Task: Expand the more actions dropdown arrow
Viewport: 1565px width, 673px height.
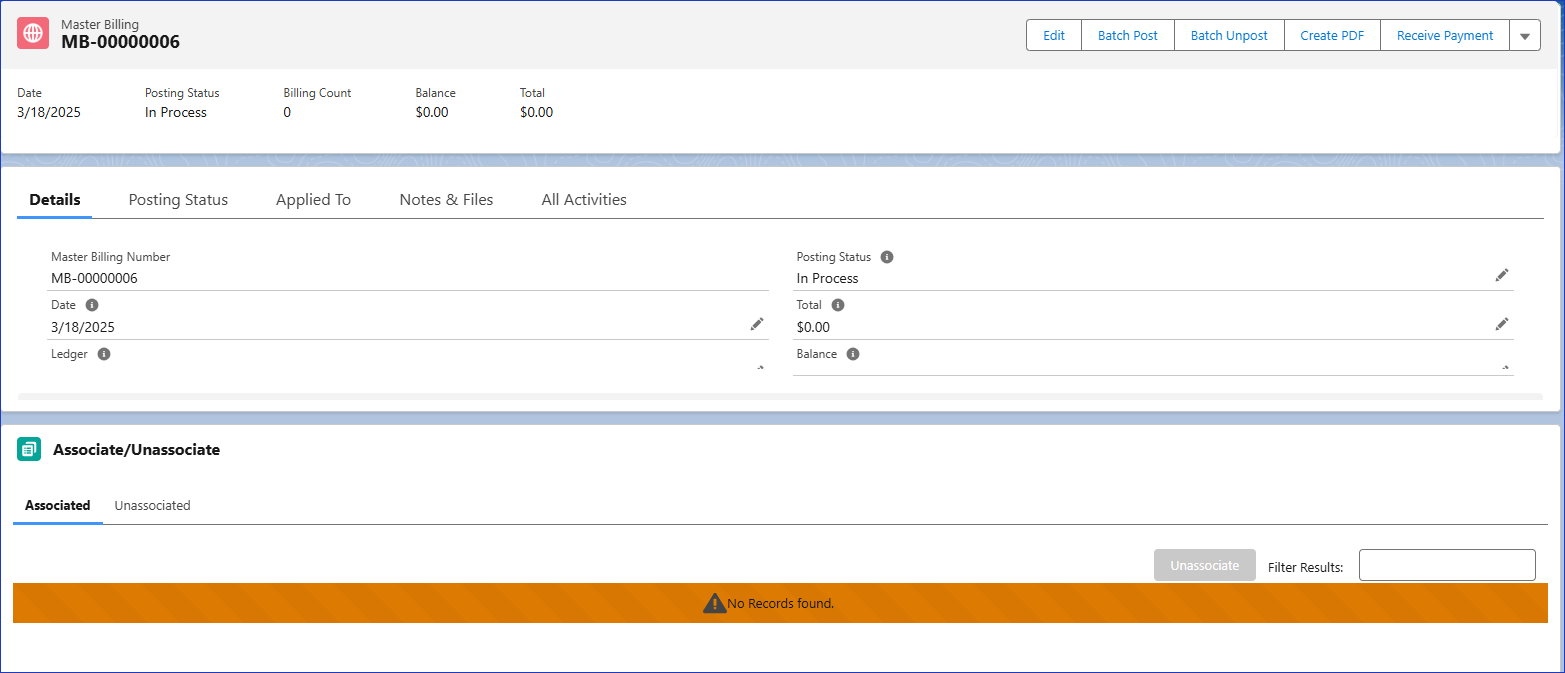Action: 1525,36
